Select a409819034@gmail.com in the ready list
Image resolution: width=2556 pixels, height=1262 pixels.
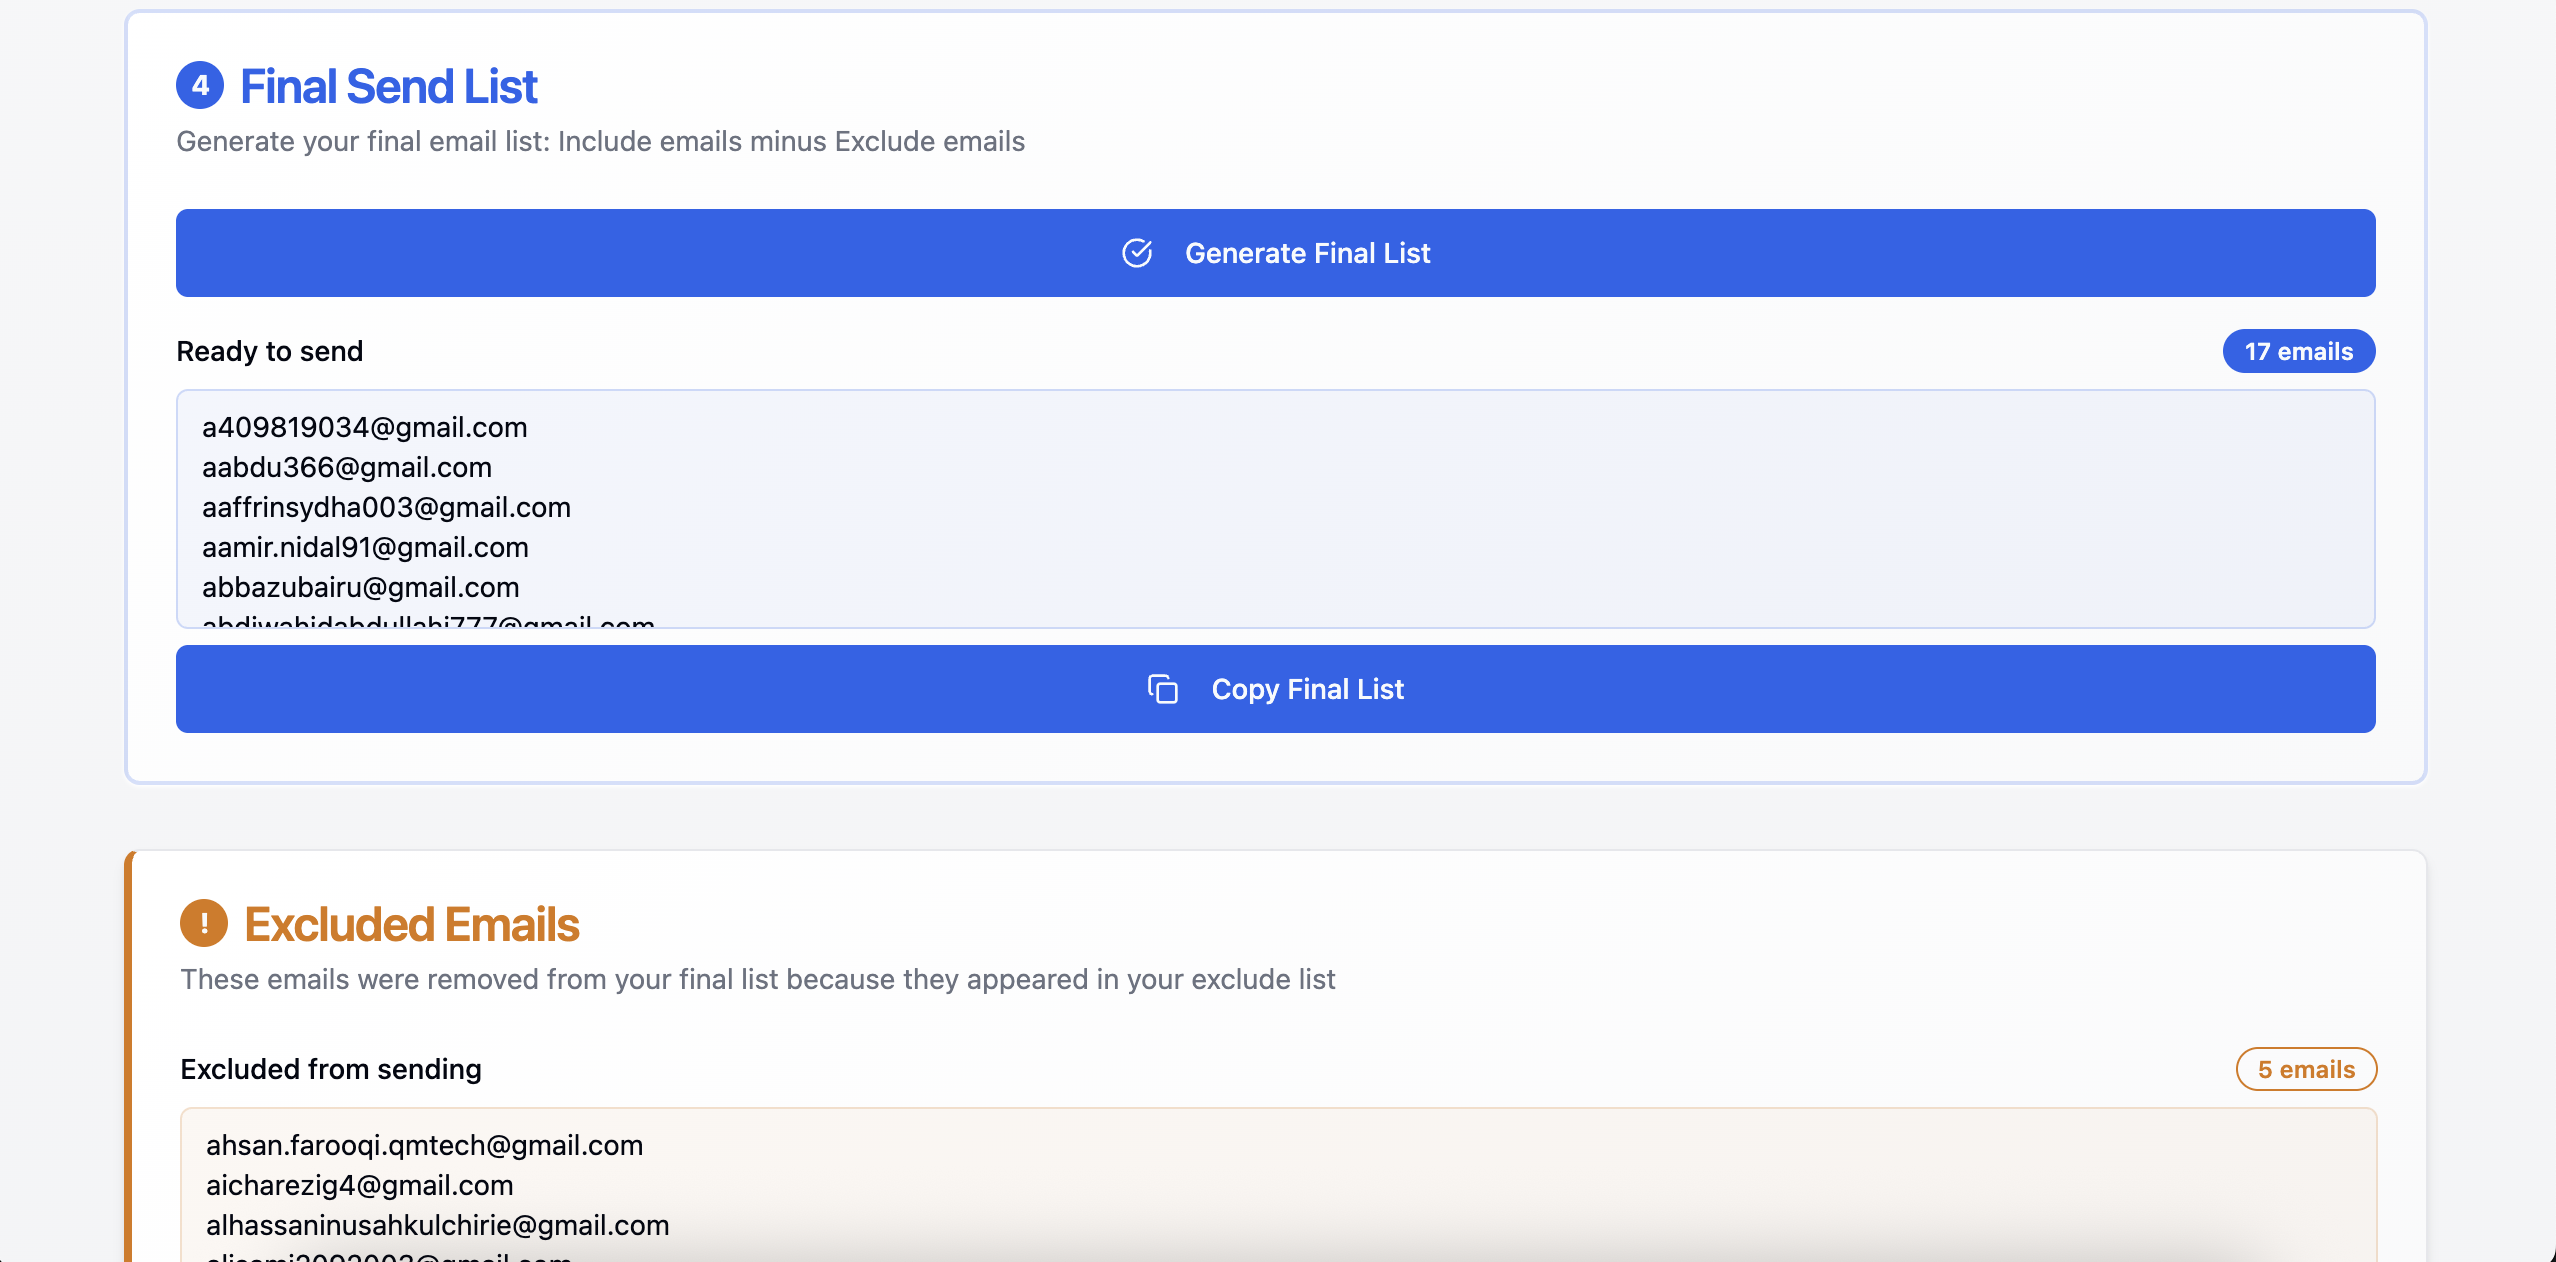point(364,427)
